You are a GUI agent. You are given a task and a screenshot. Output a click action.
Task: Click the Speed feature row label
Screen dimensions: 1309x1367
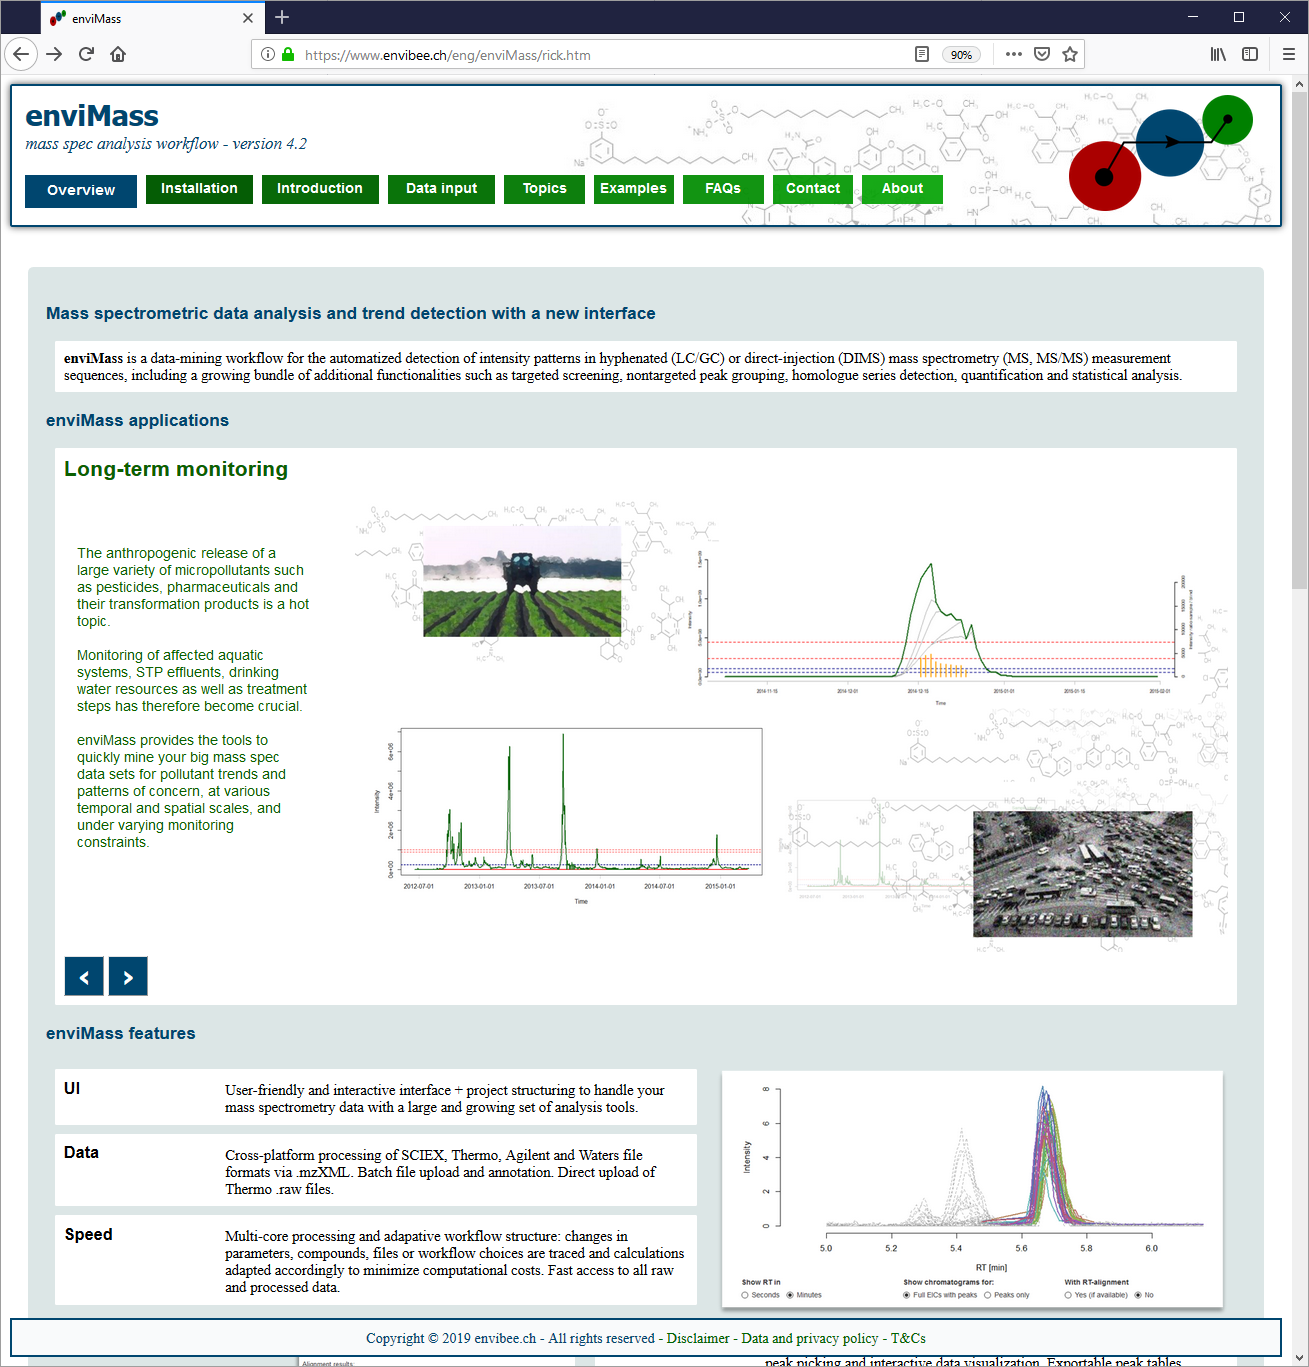88,1234
